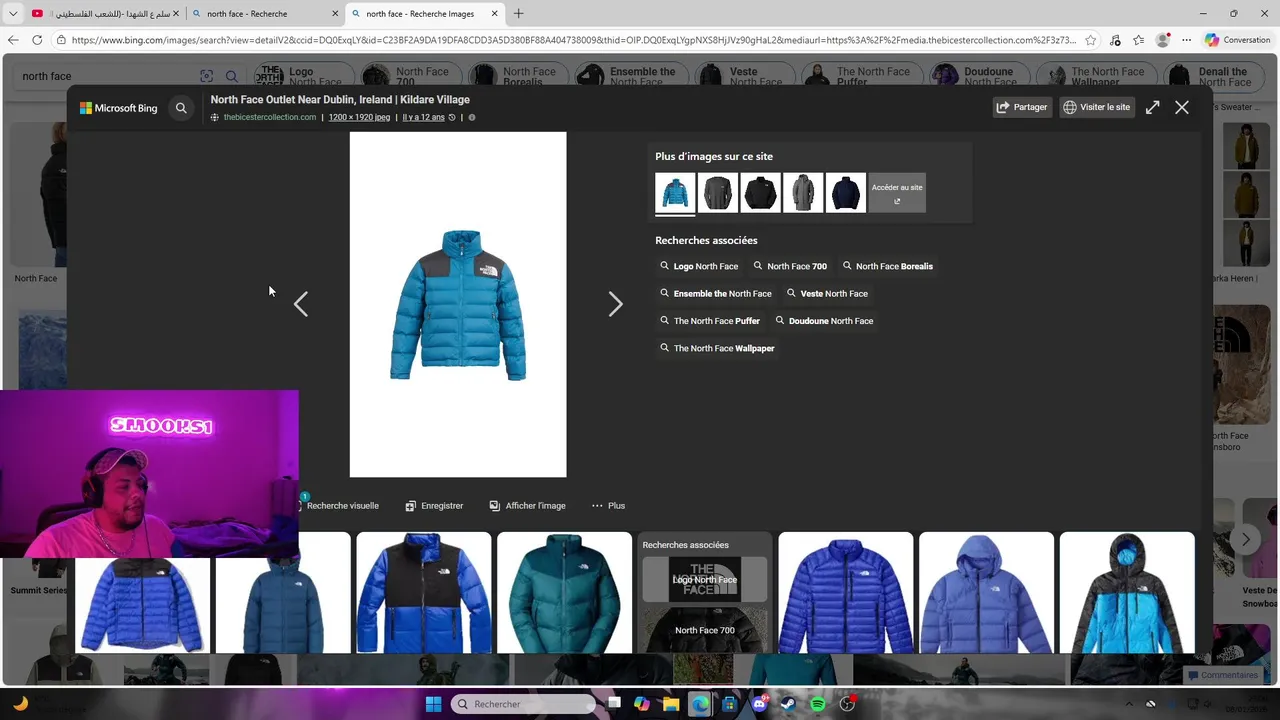Close the Bing image detail view

[1182, 107]
